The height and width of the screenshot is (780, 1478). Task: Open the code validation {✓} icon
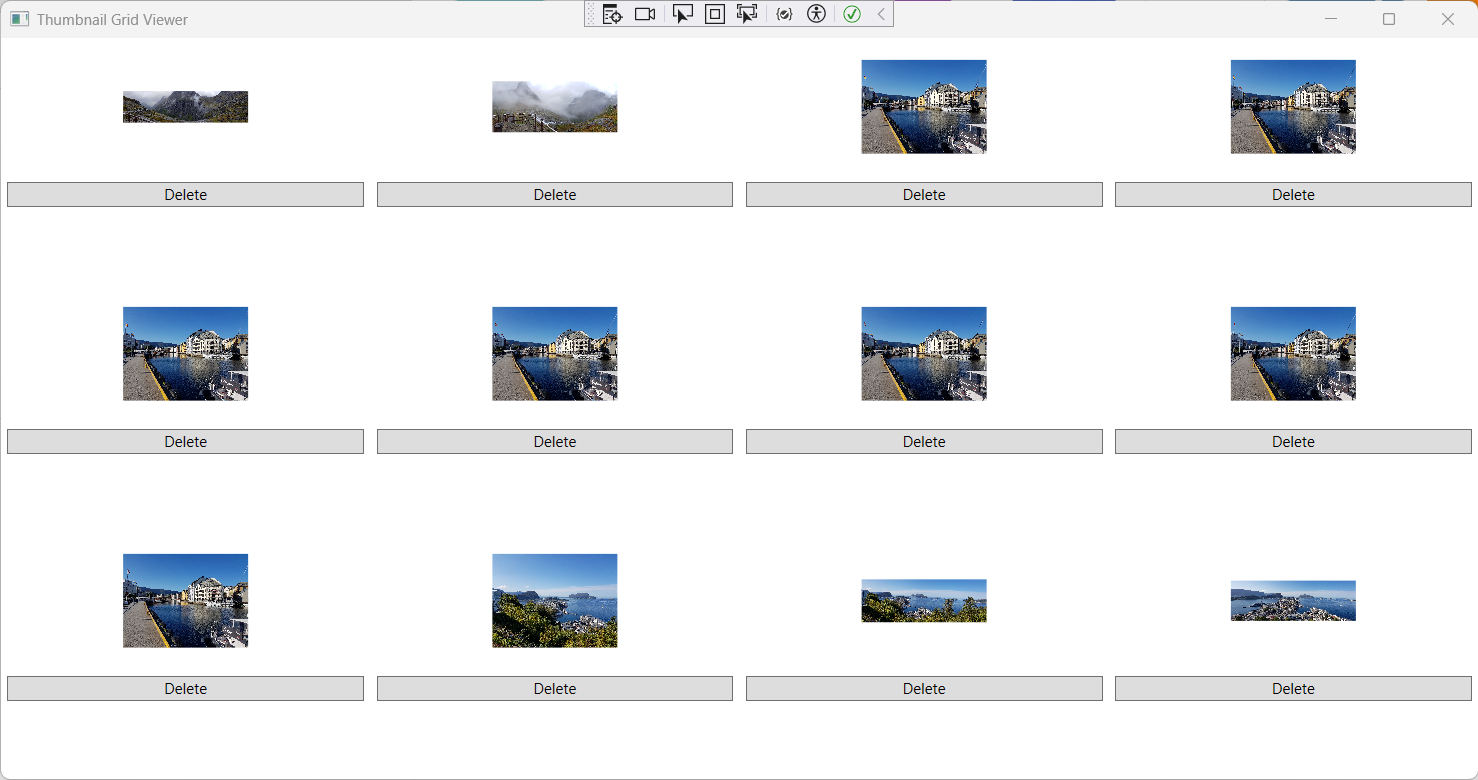784,14
